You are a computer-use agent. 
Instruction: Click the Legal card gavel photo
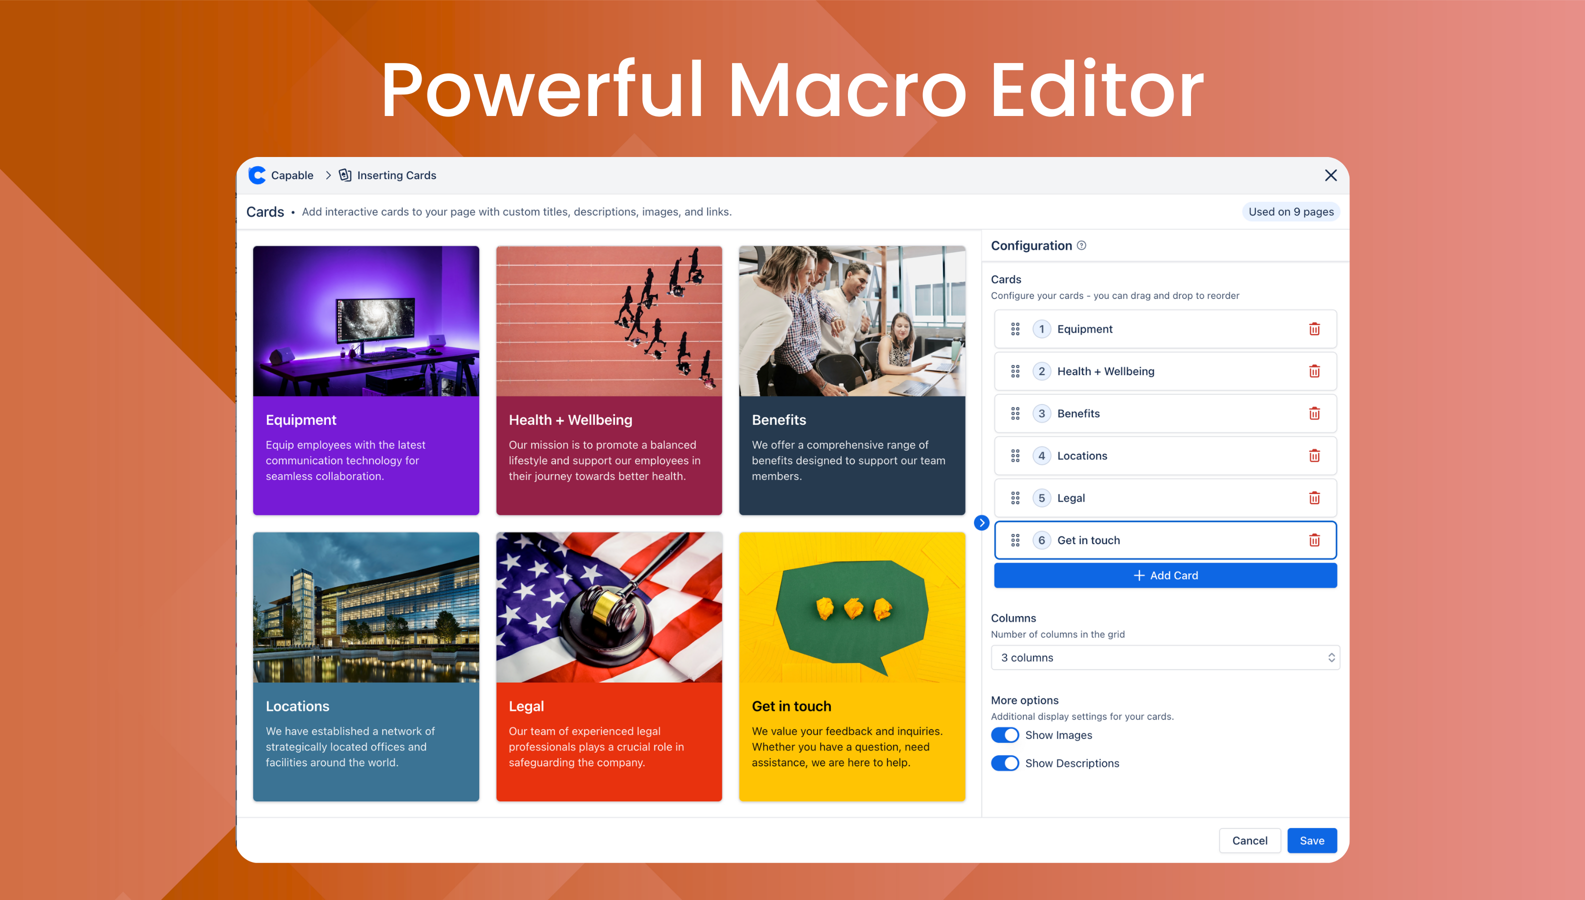pos(609,607)
